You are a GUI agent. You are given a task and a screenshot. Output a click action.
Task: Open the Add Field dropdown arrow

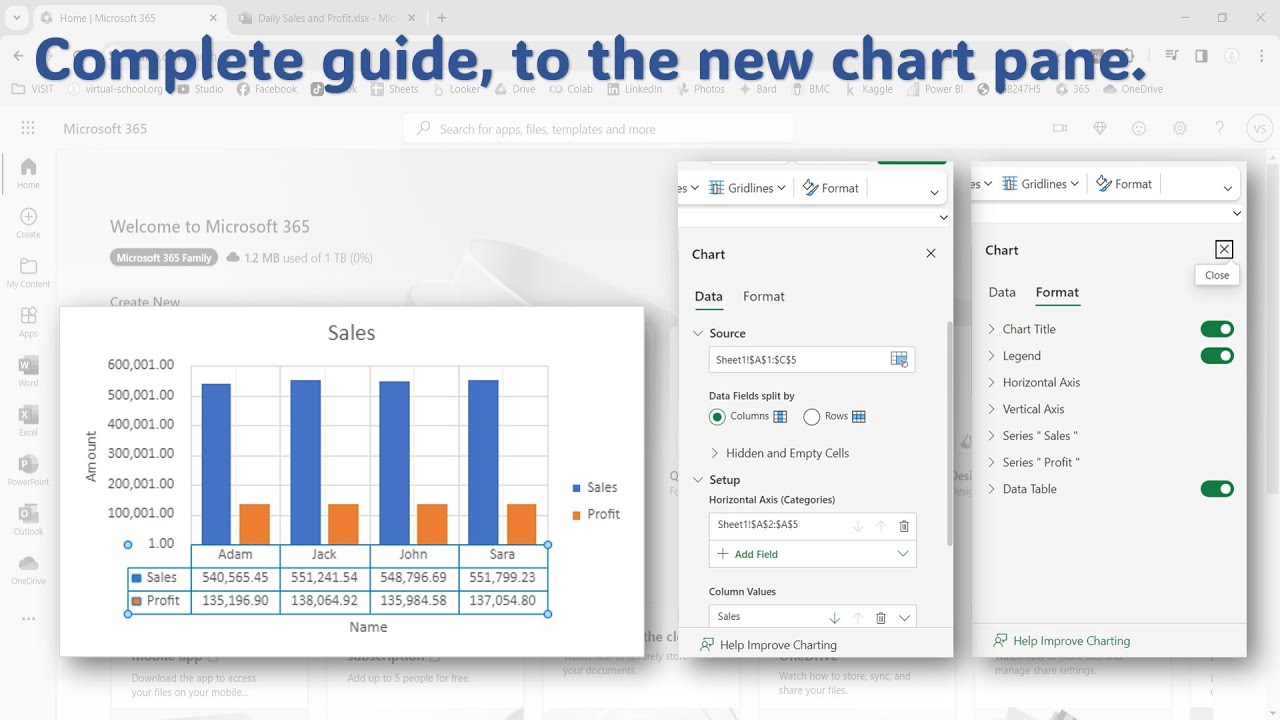(903, 554)
